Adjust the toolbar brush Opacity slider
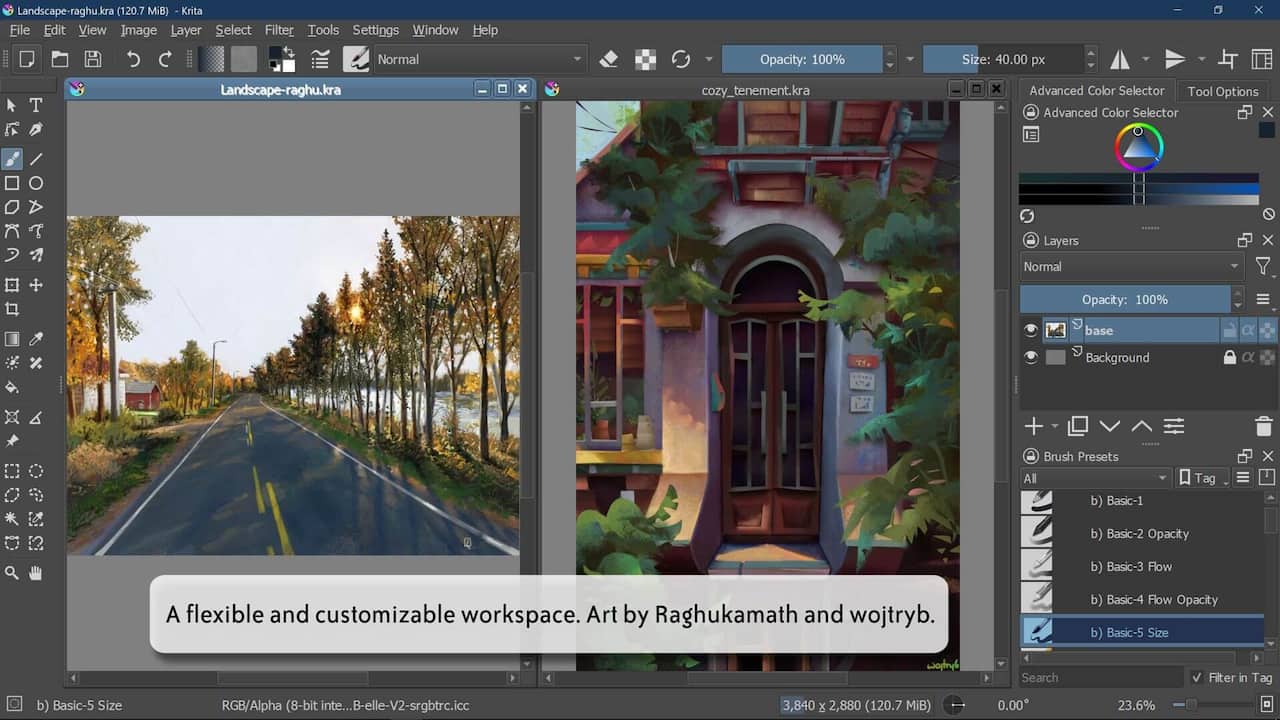The width and height of the screenshot is (1280, 720). point(802,59)
